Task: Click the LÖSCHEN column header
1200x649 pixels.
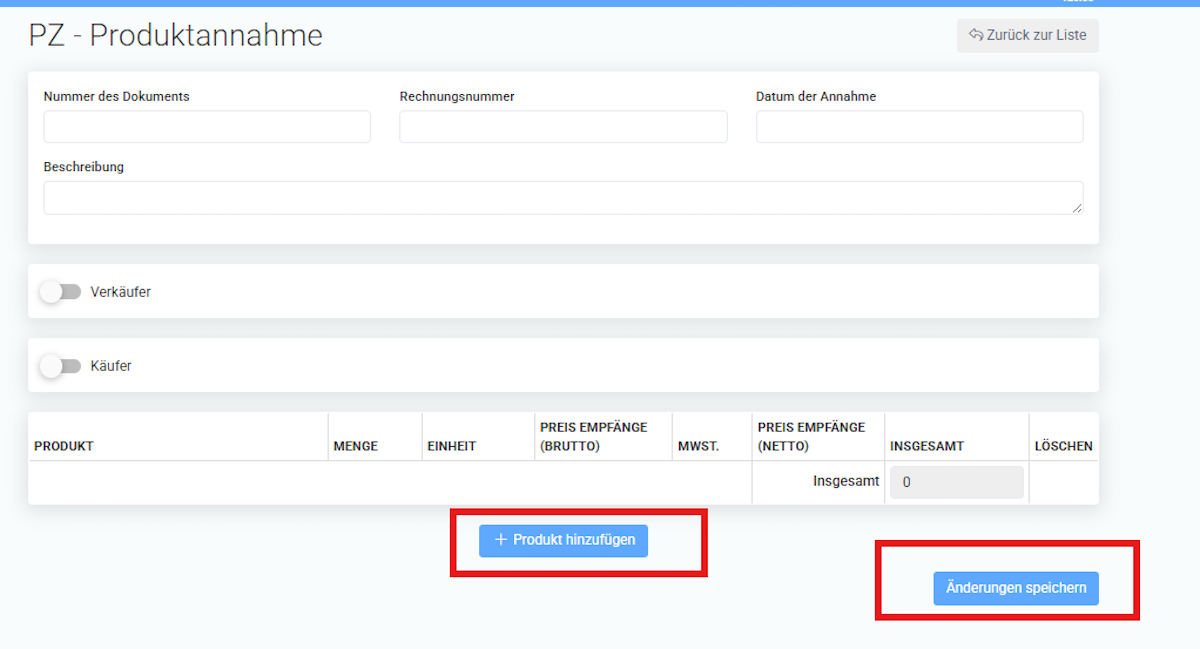Action: (x=1064, y=446)
